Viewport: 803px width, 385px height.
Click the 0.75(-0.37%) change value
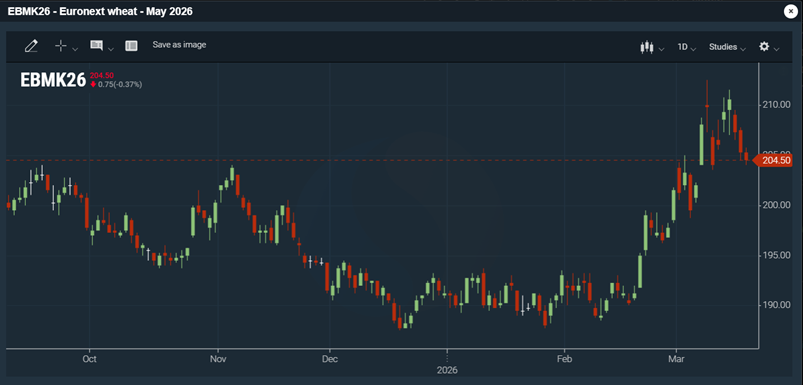(120, 84)
